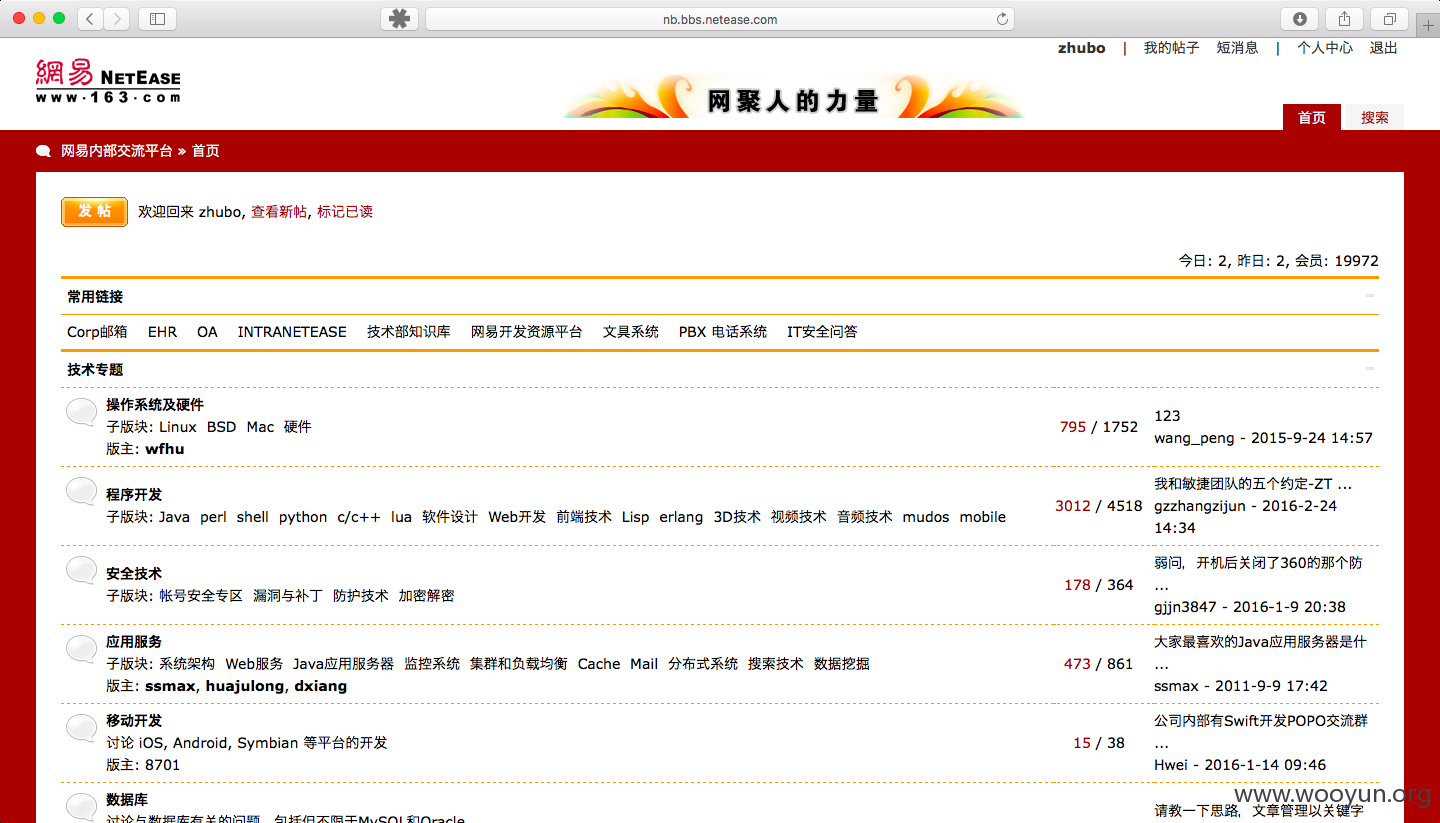Open latest post 我和敏捷团队的五个约定-ZT
Screen dimensions: 1440x823
1253,484
